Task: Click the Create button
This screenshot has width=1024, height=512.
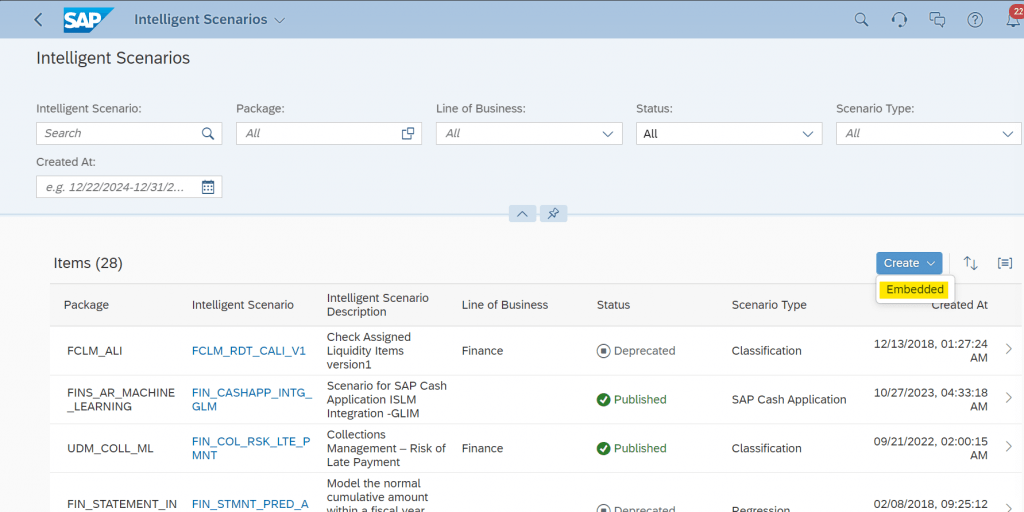Action: [x=909, y=263]
